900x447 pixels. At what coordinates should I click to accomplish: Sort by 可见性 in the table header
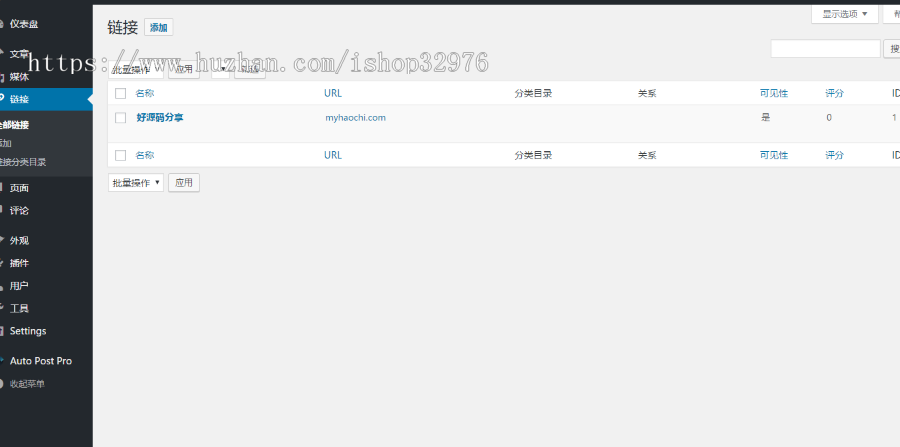774,94
